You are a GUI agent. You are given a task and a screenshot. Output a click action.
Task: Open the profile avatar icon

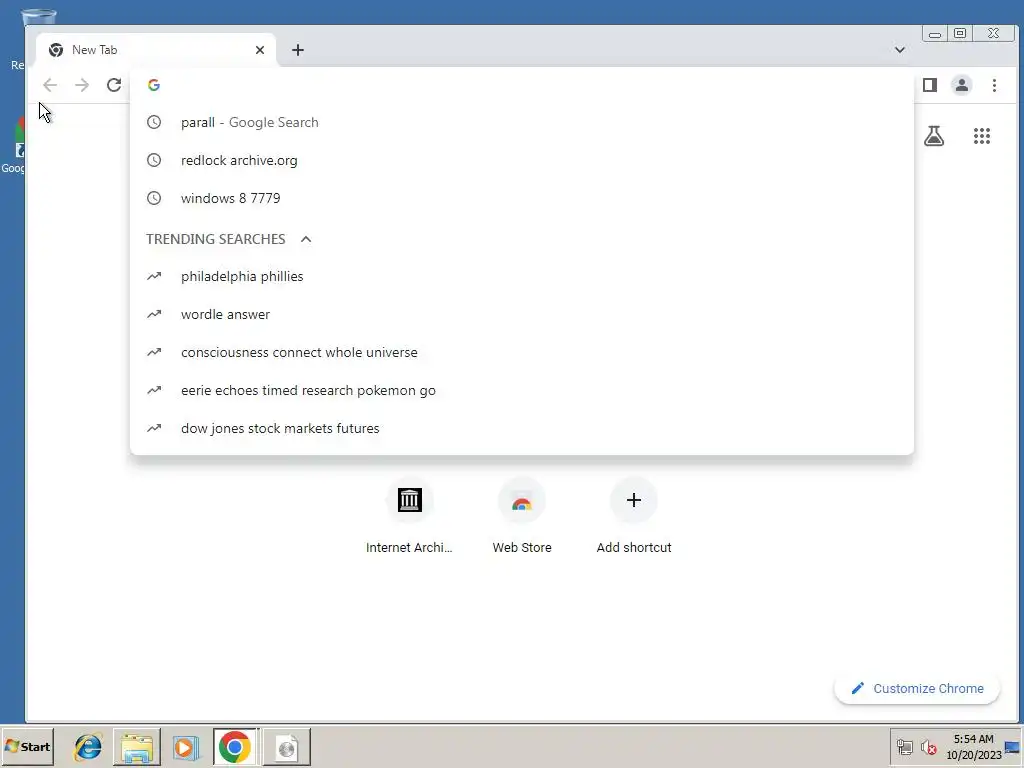(961, 85)
